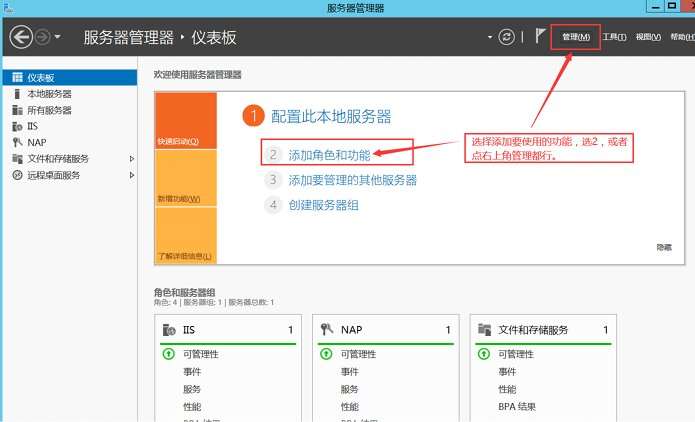Open the NAP role tile header
The width and height of the screenshot is (695, 422).
click(386, 330)
